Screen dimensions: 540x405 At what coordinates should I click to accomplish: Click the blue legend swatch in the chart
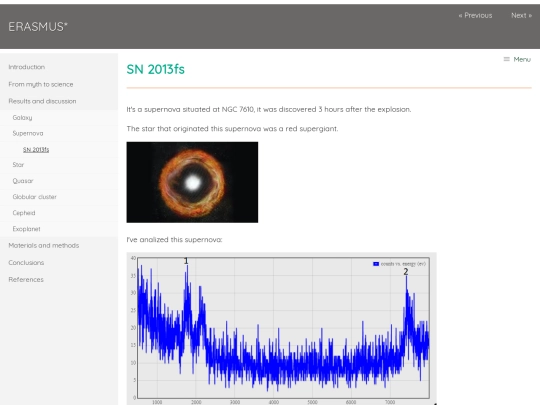376,264
